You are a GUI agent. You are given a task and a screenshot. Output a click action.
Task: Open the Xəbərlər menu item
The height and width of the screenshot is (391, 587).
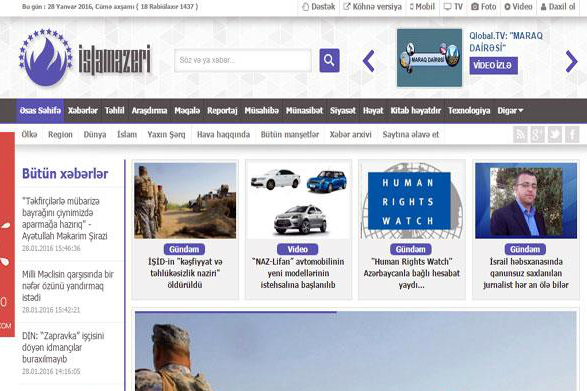click(83, 110)
